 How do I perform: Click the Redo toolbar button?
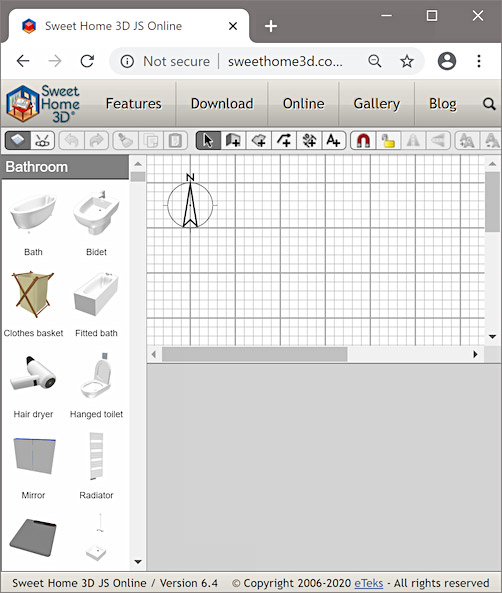click(96, 141)
